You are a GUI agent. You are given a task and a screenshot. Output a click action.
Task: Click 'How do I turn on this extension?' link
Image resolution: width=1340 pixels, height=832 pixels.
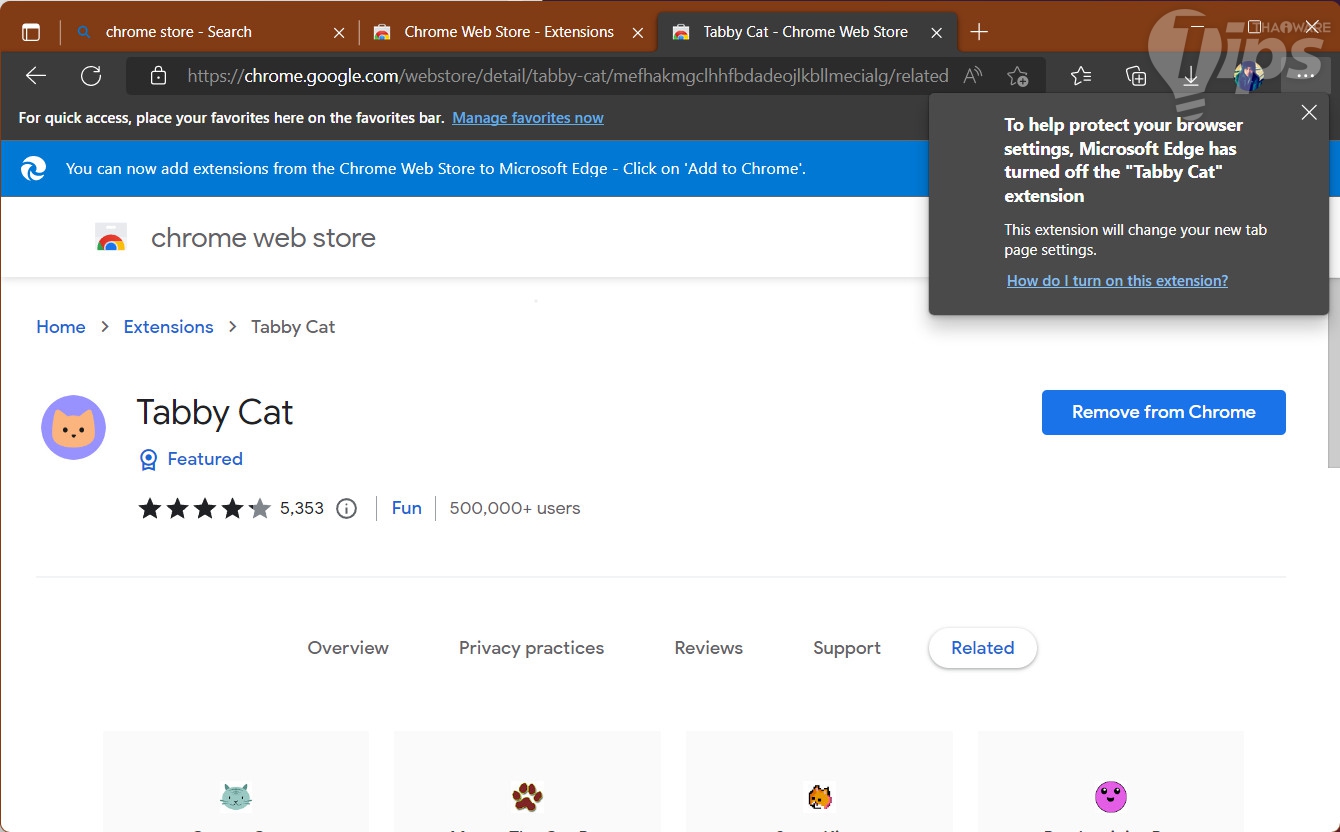(1117, 281)
